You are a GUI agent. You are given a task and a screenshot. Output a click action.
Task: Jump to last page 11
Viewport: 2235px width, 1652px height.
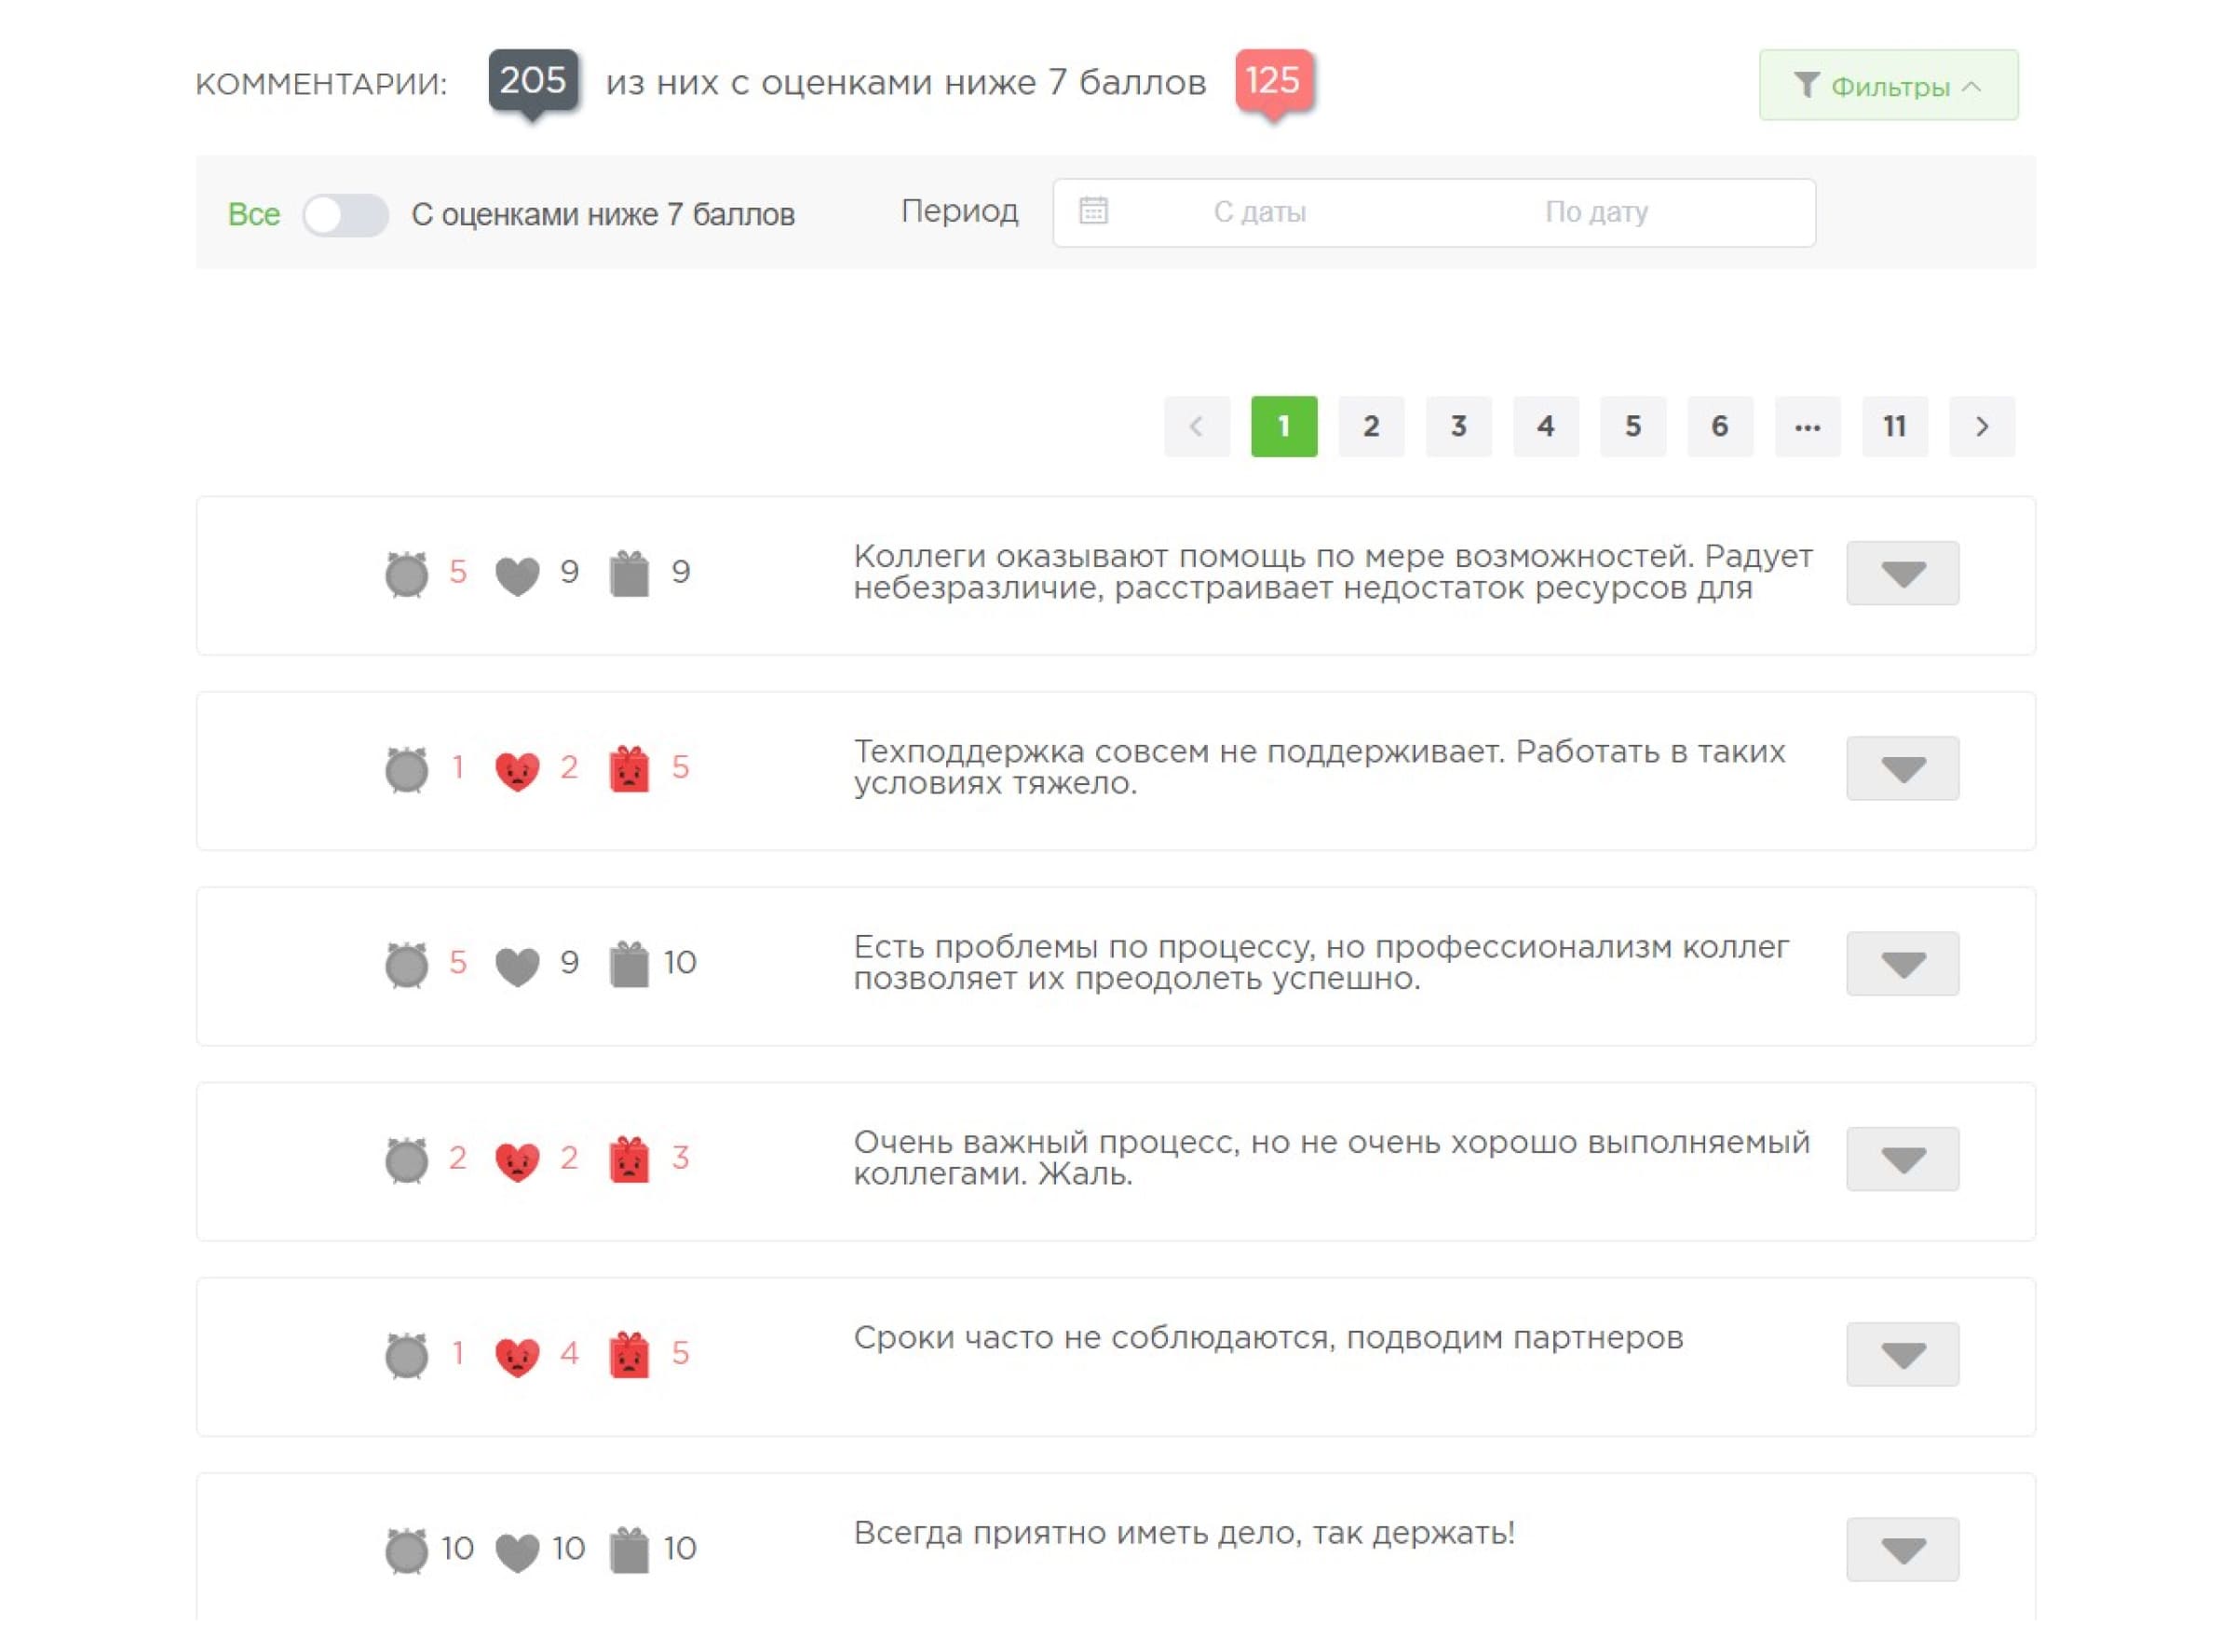[x=1893, y=427]
